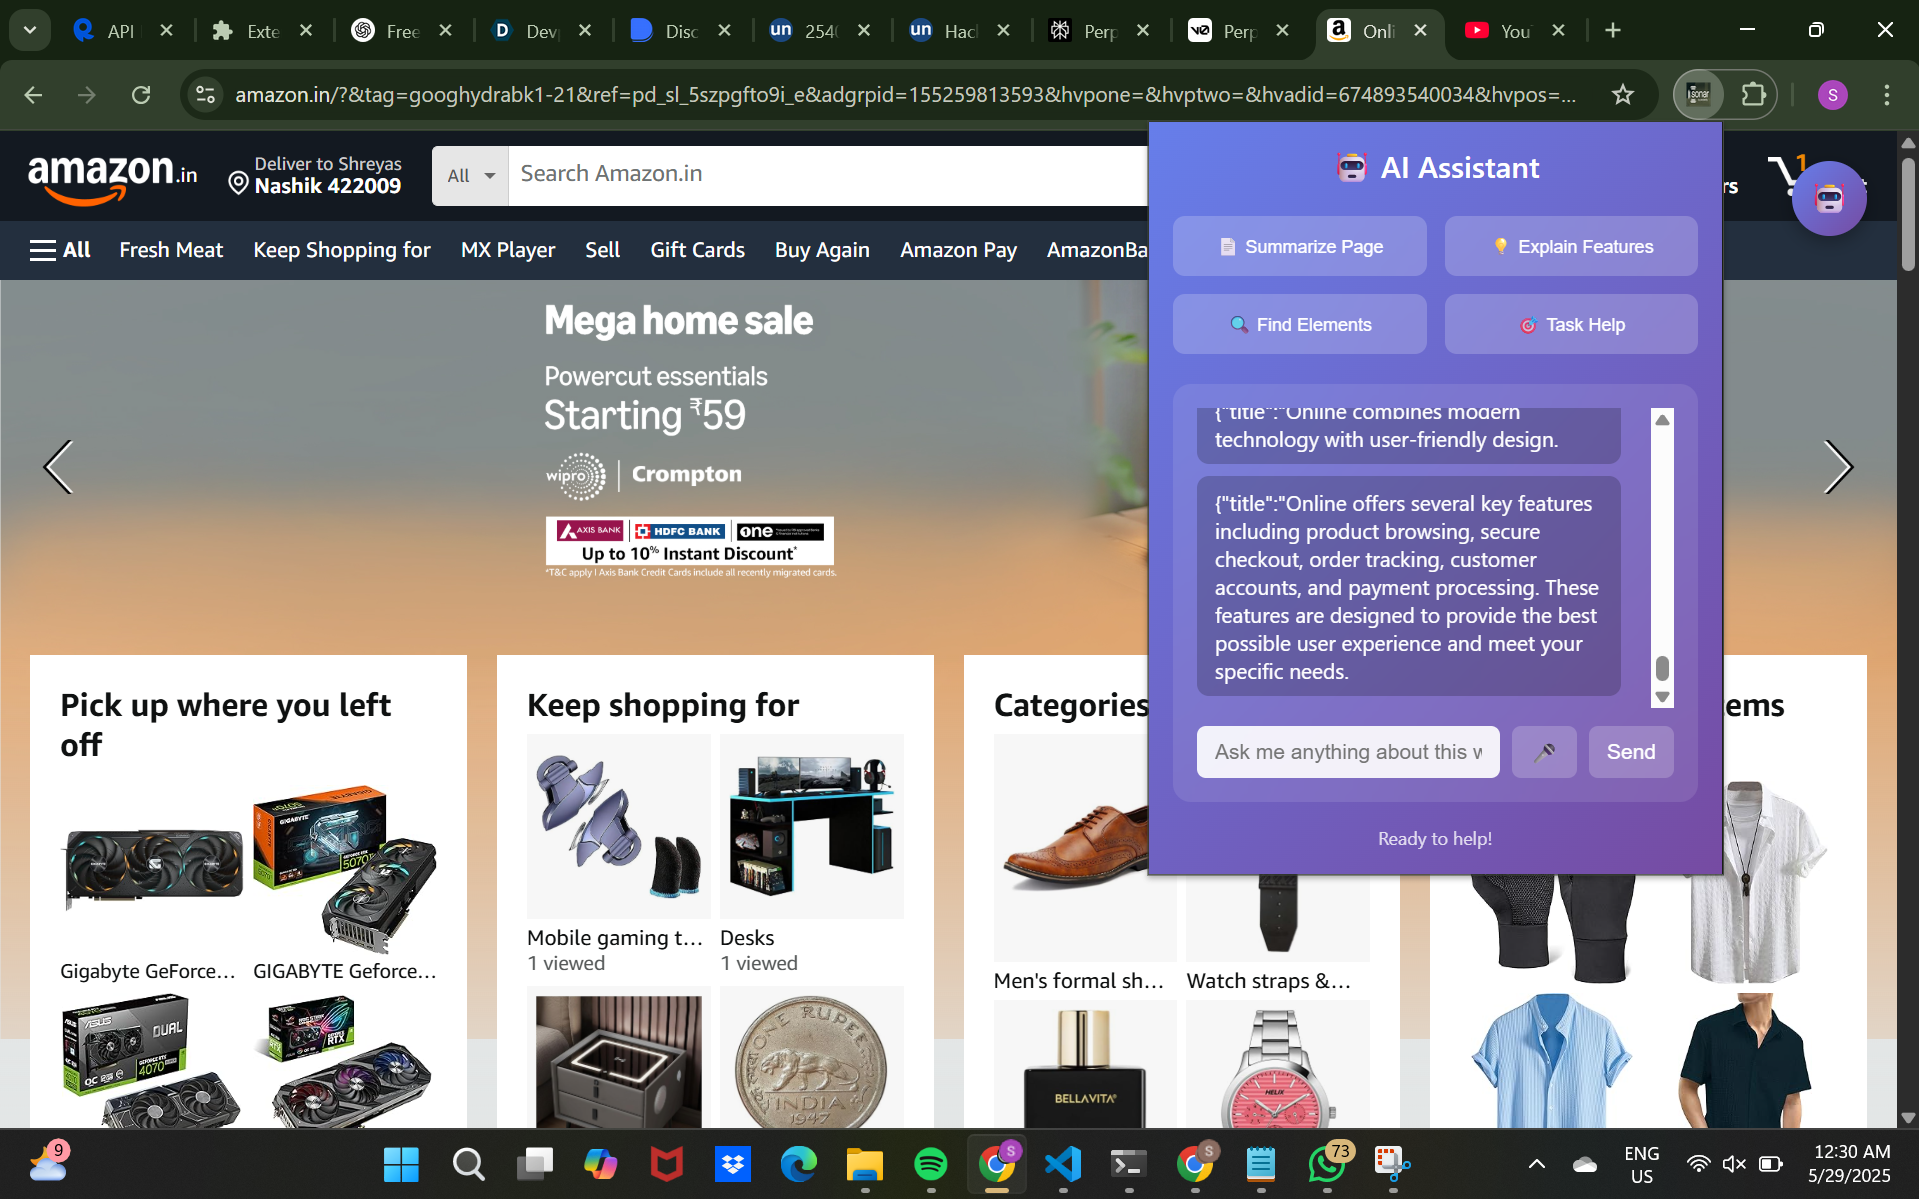Open the Windows Start menu
The width and height of the screenshot is (1919, 1199).
[x=401, y=1164]
